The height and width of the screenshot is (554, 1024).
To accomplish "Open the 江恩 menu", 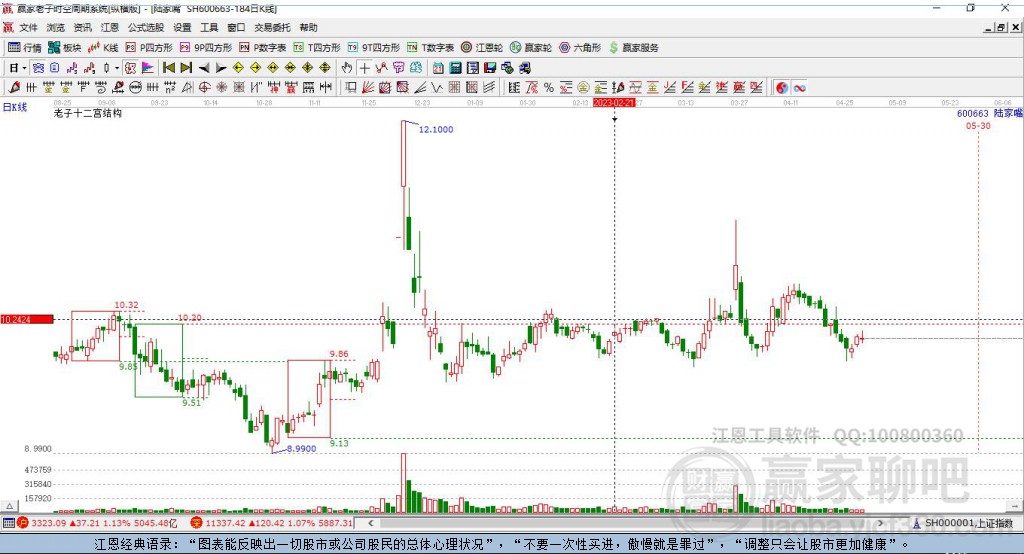I will (x=110, y=27).
